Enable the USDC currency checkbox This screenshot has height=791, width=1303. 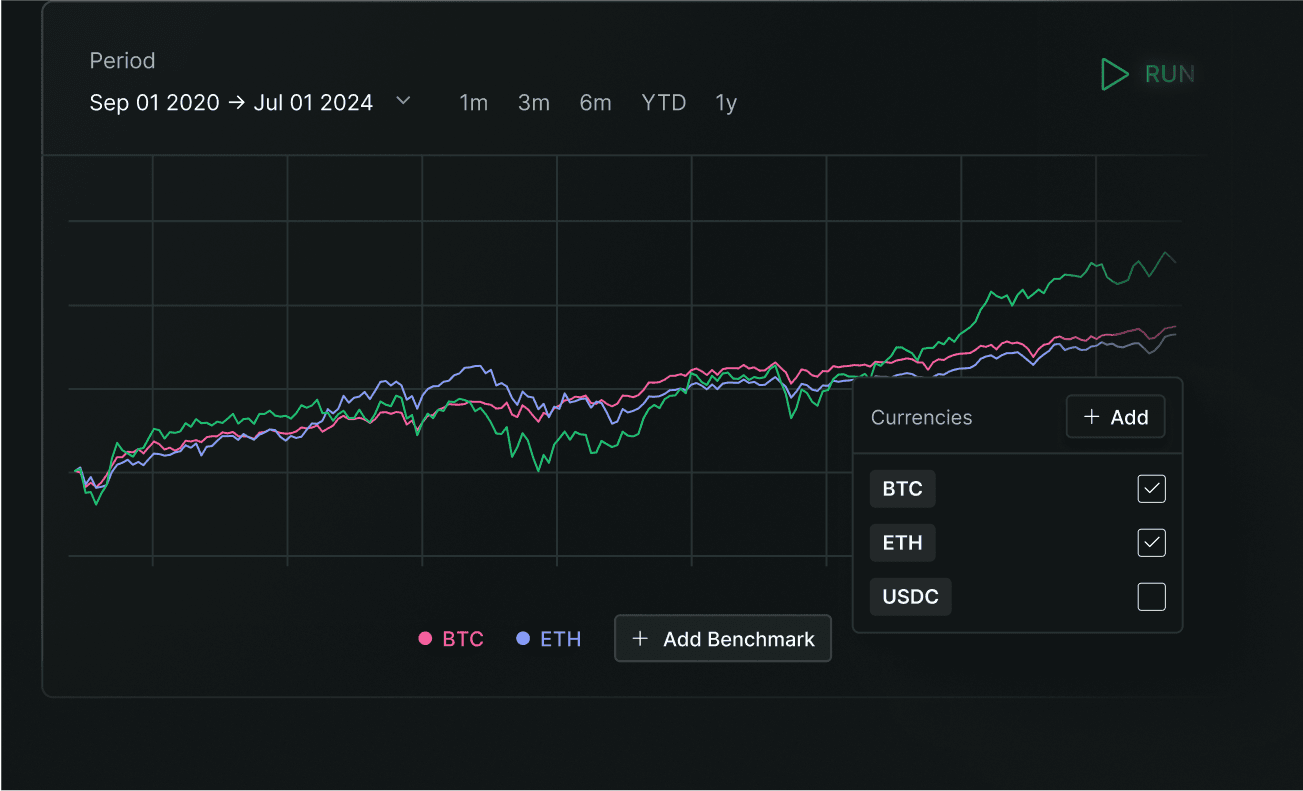[1151, 597]
